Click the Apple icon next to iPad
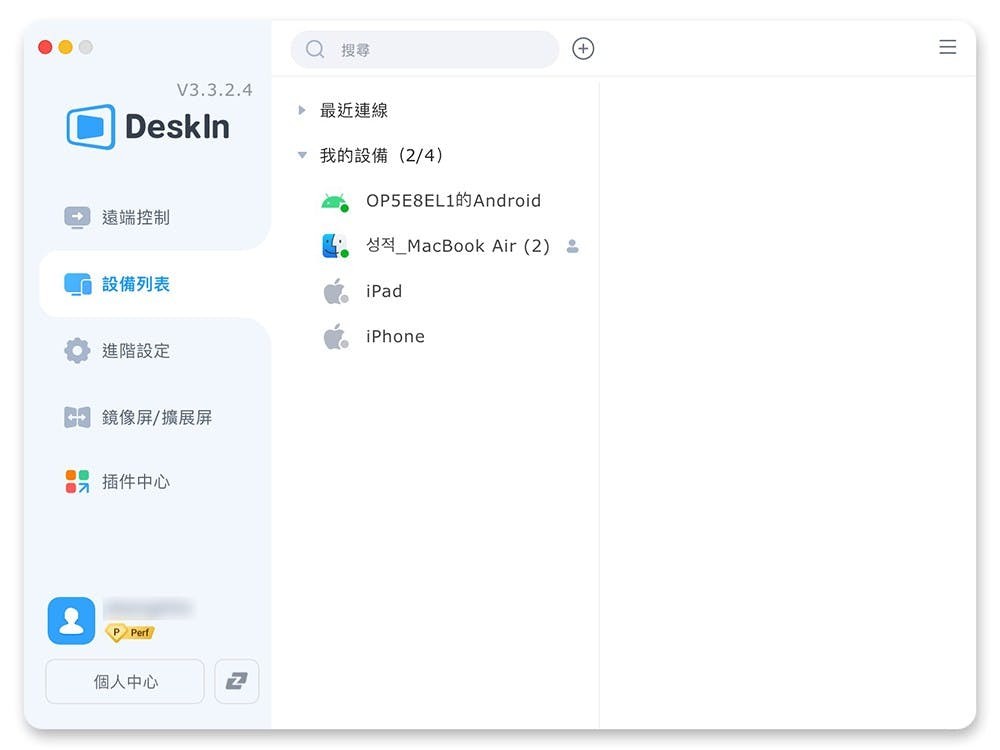Viewport: 1000px width, 750px height. coord(334,291)
